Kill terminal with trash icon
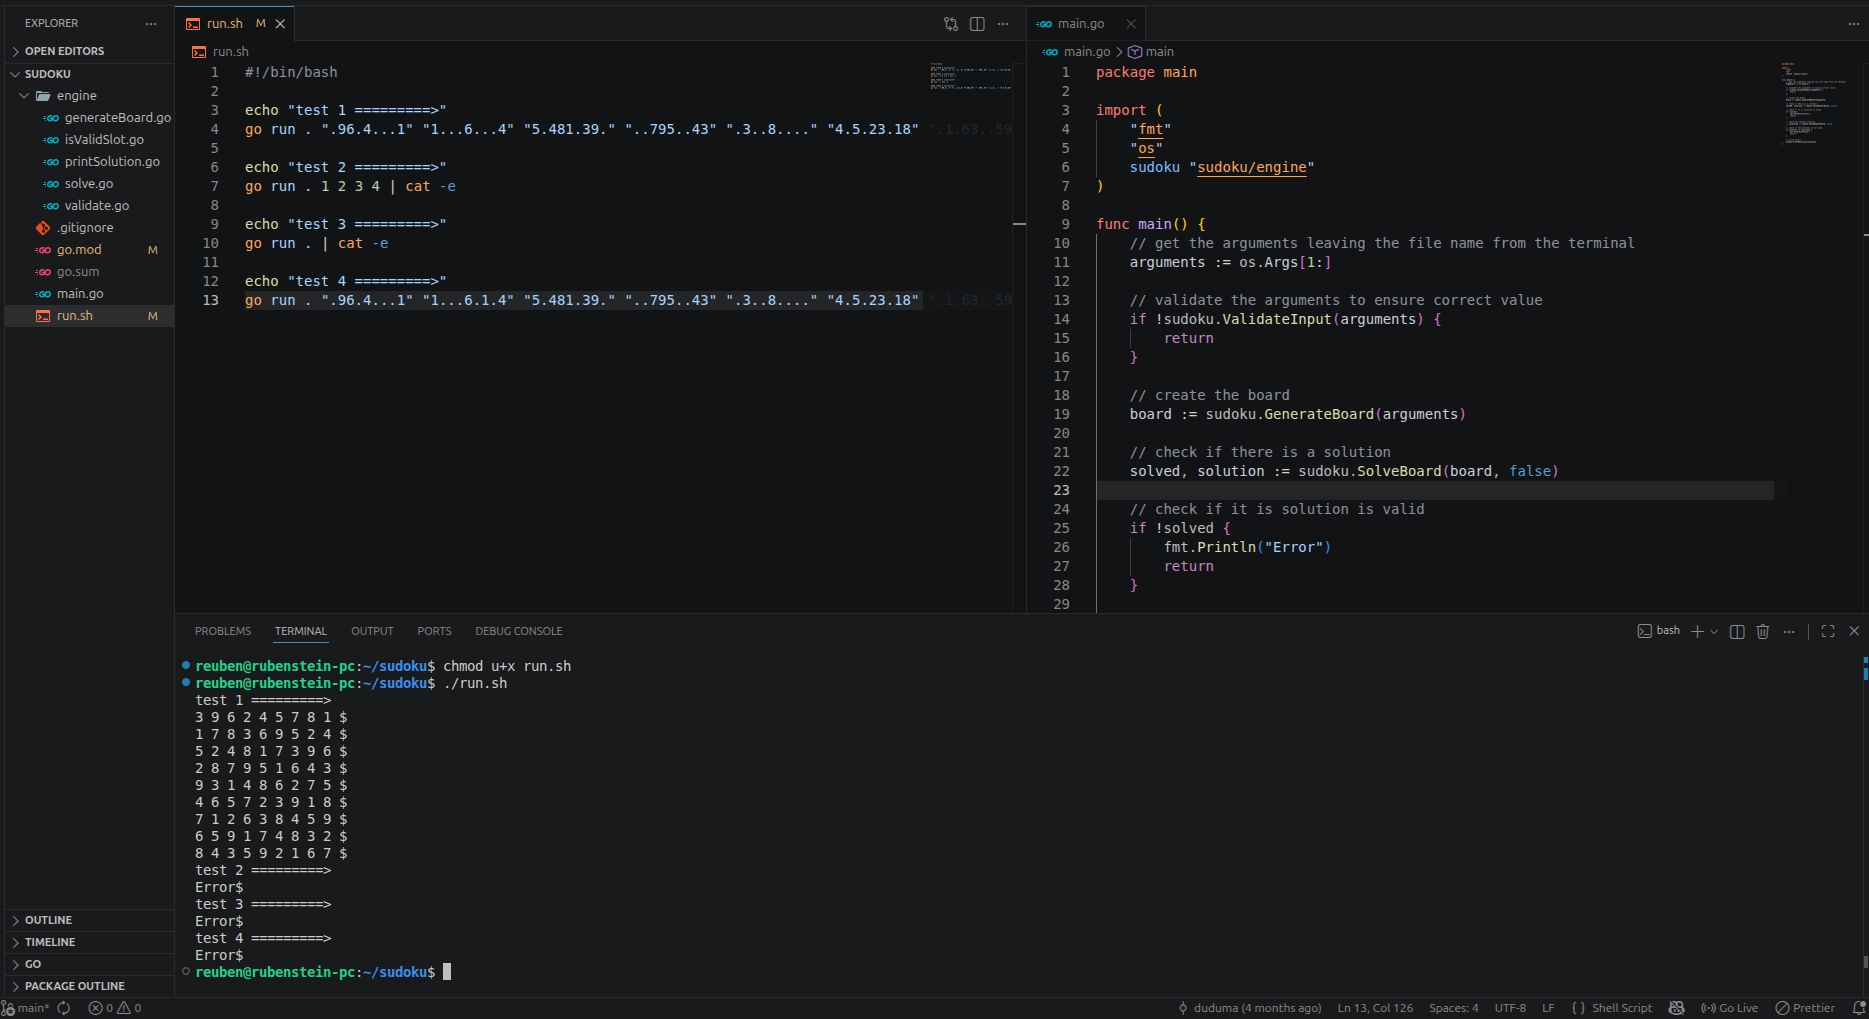Viewport: 1869px width, 1019px height. tap(1763, 631)
